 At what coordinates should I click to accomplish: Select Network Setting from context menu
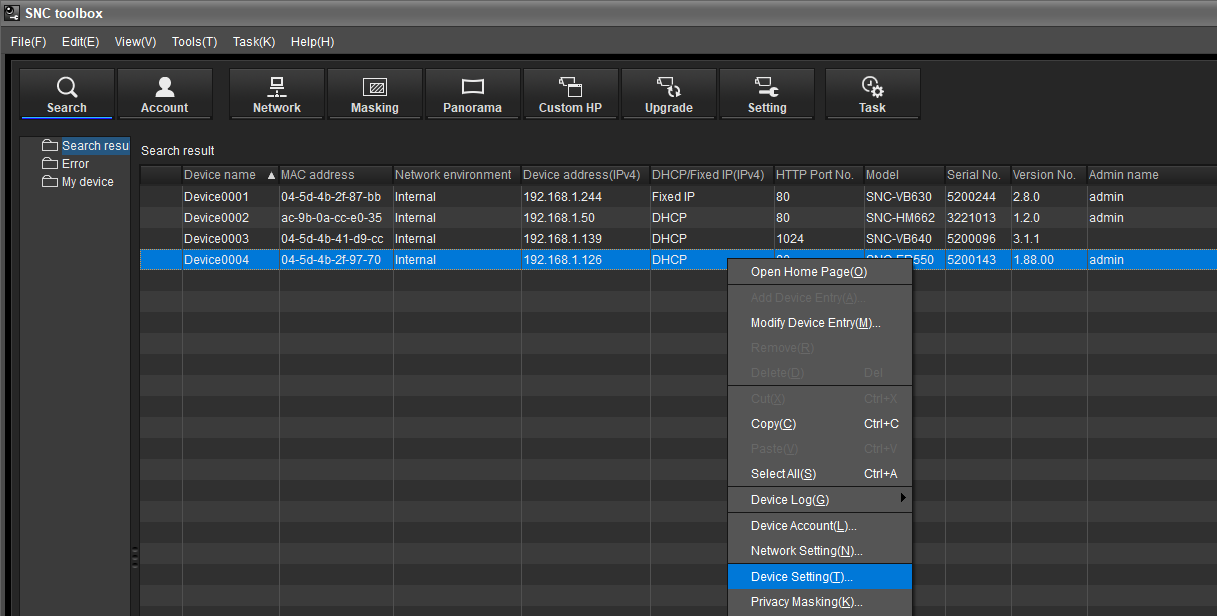click(806, 551)
